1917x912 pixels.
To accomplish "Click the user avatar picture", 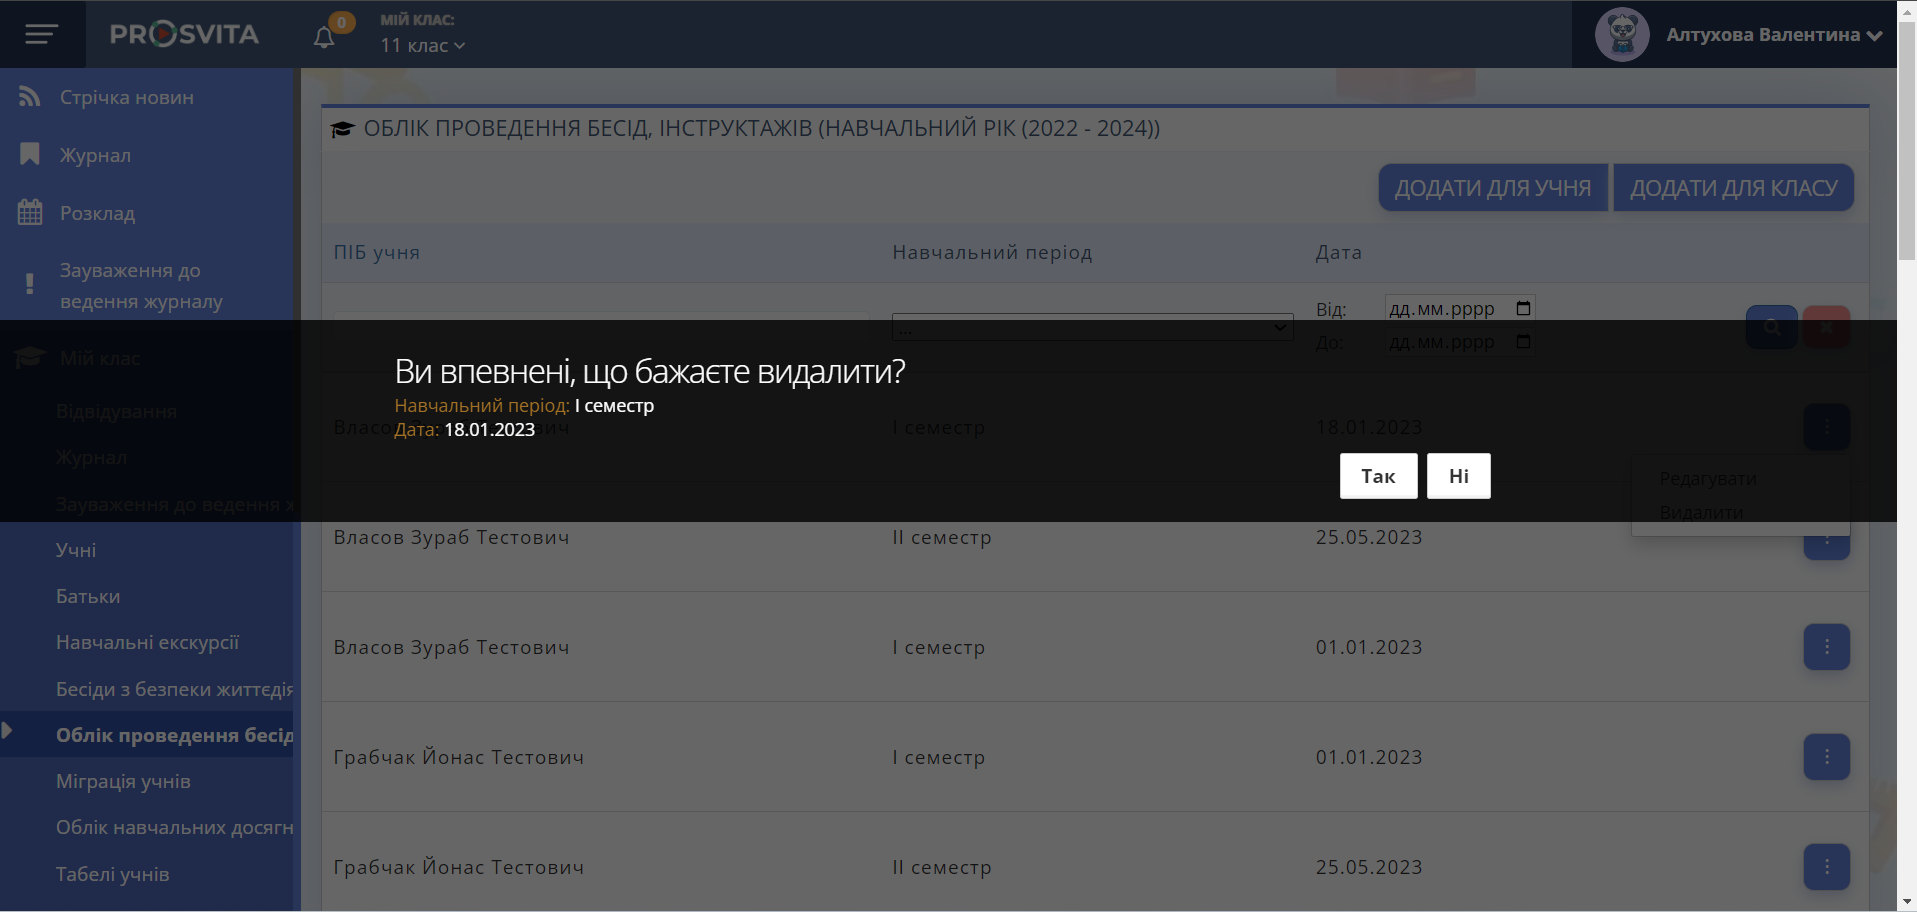I will coord(1621,35).
